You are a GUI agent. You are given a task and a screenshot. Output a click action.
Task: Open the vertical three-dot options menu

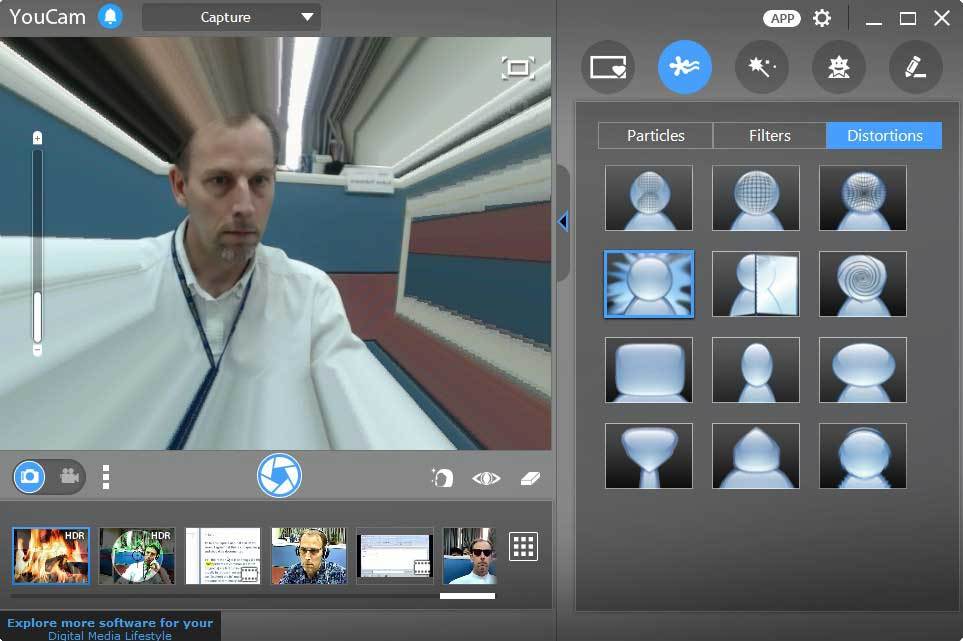click(105, 477)
